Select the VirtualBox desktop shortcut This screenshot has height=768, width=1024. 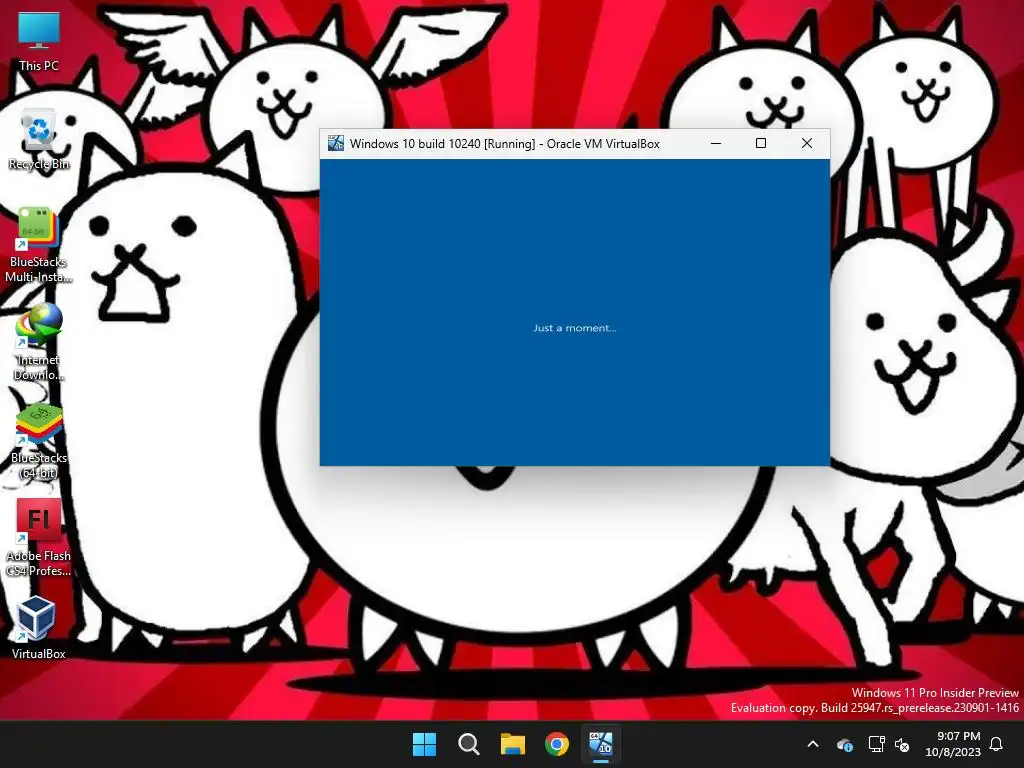click(x=39, y=628)
